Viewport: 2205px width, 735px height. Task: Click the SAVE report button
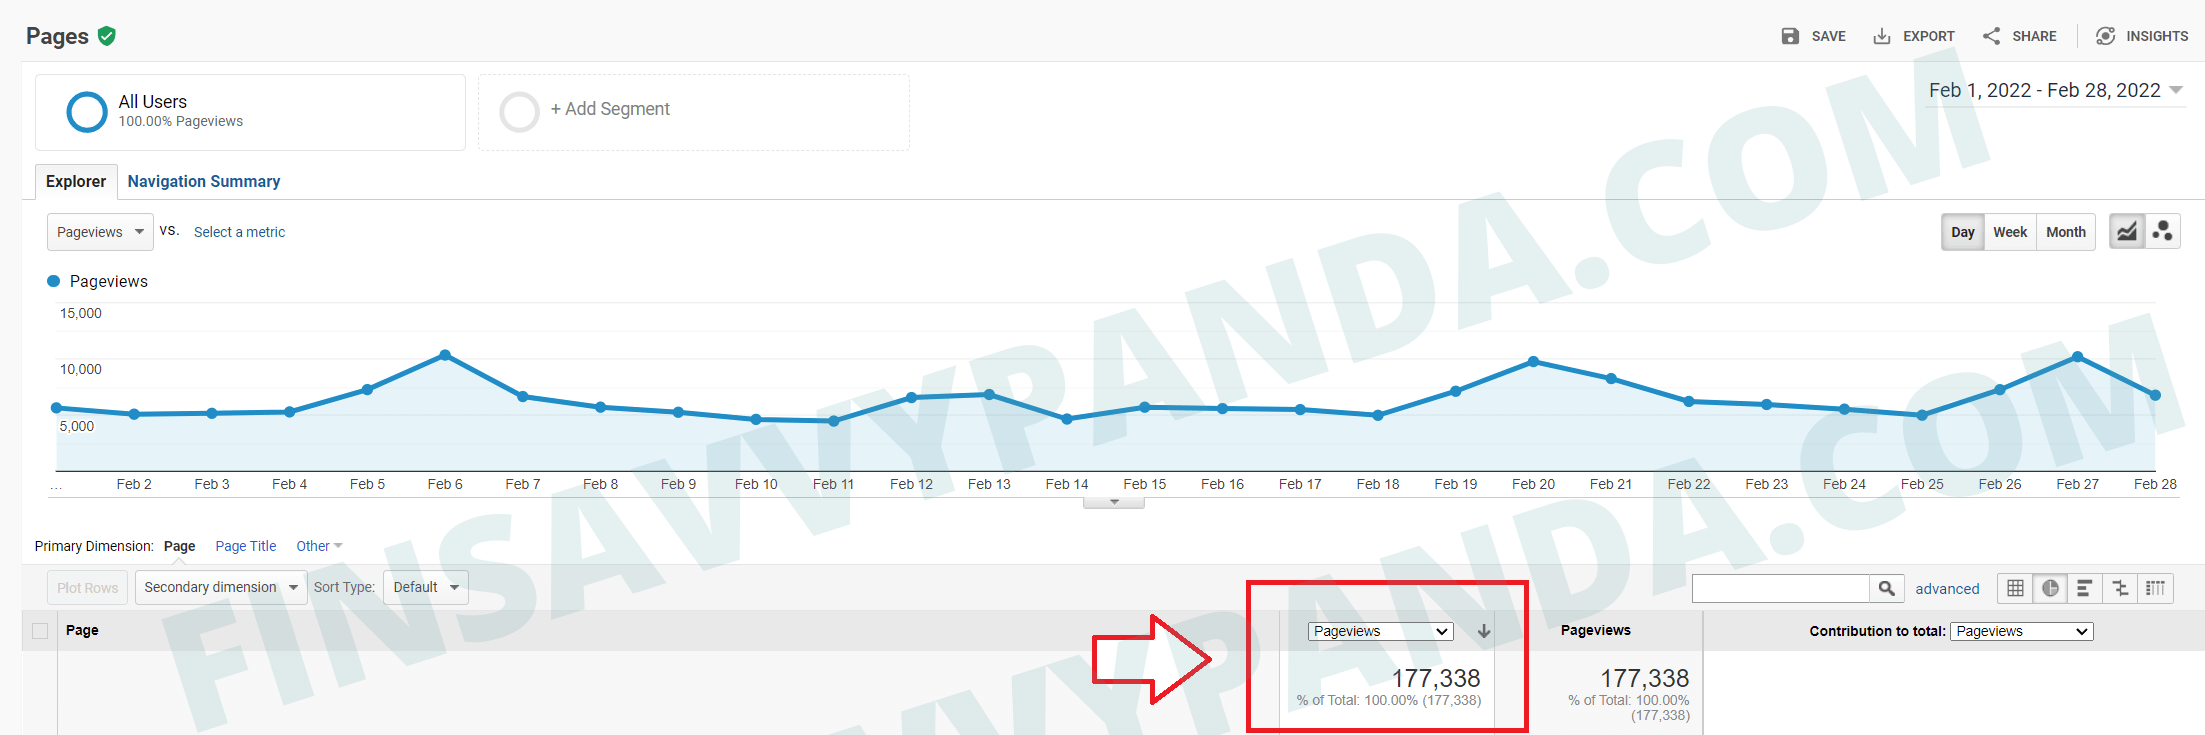(x=1814, y=36)
